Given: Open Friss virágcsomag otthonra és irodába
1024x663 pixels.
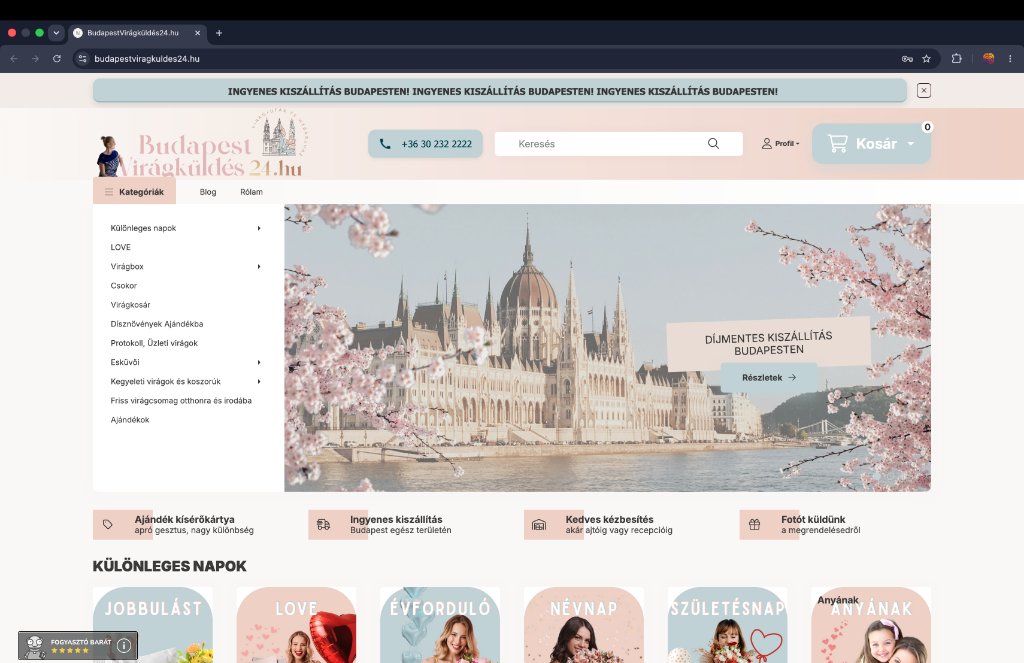Looking at the screenshot, I should click(181, 401).
